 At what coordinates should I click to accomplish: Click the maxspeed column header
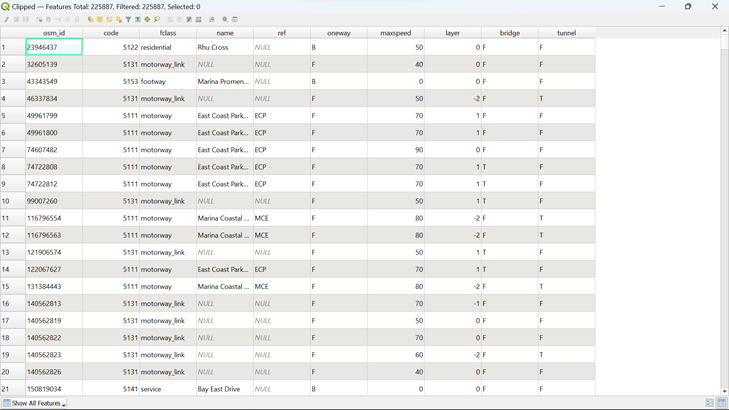point(395,33)
